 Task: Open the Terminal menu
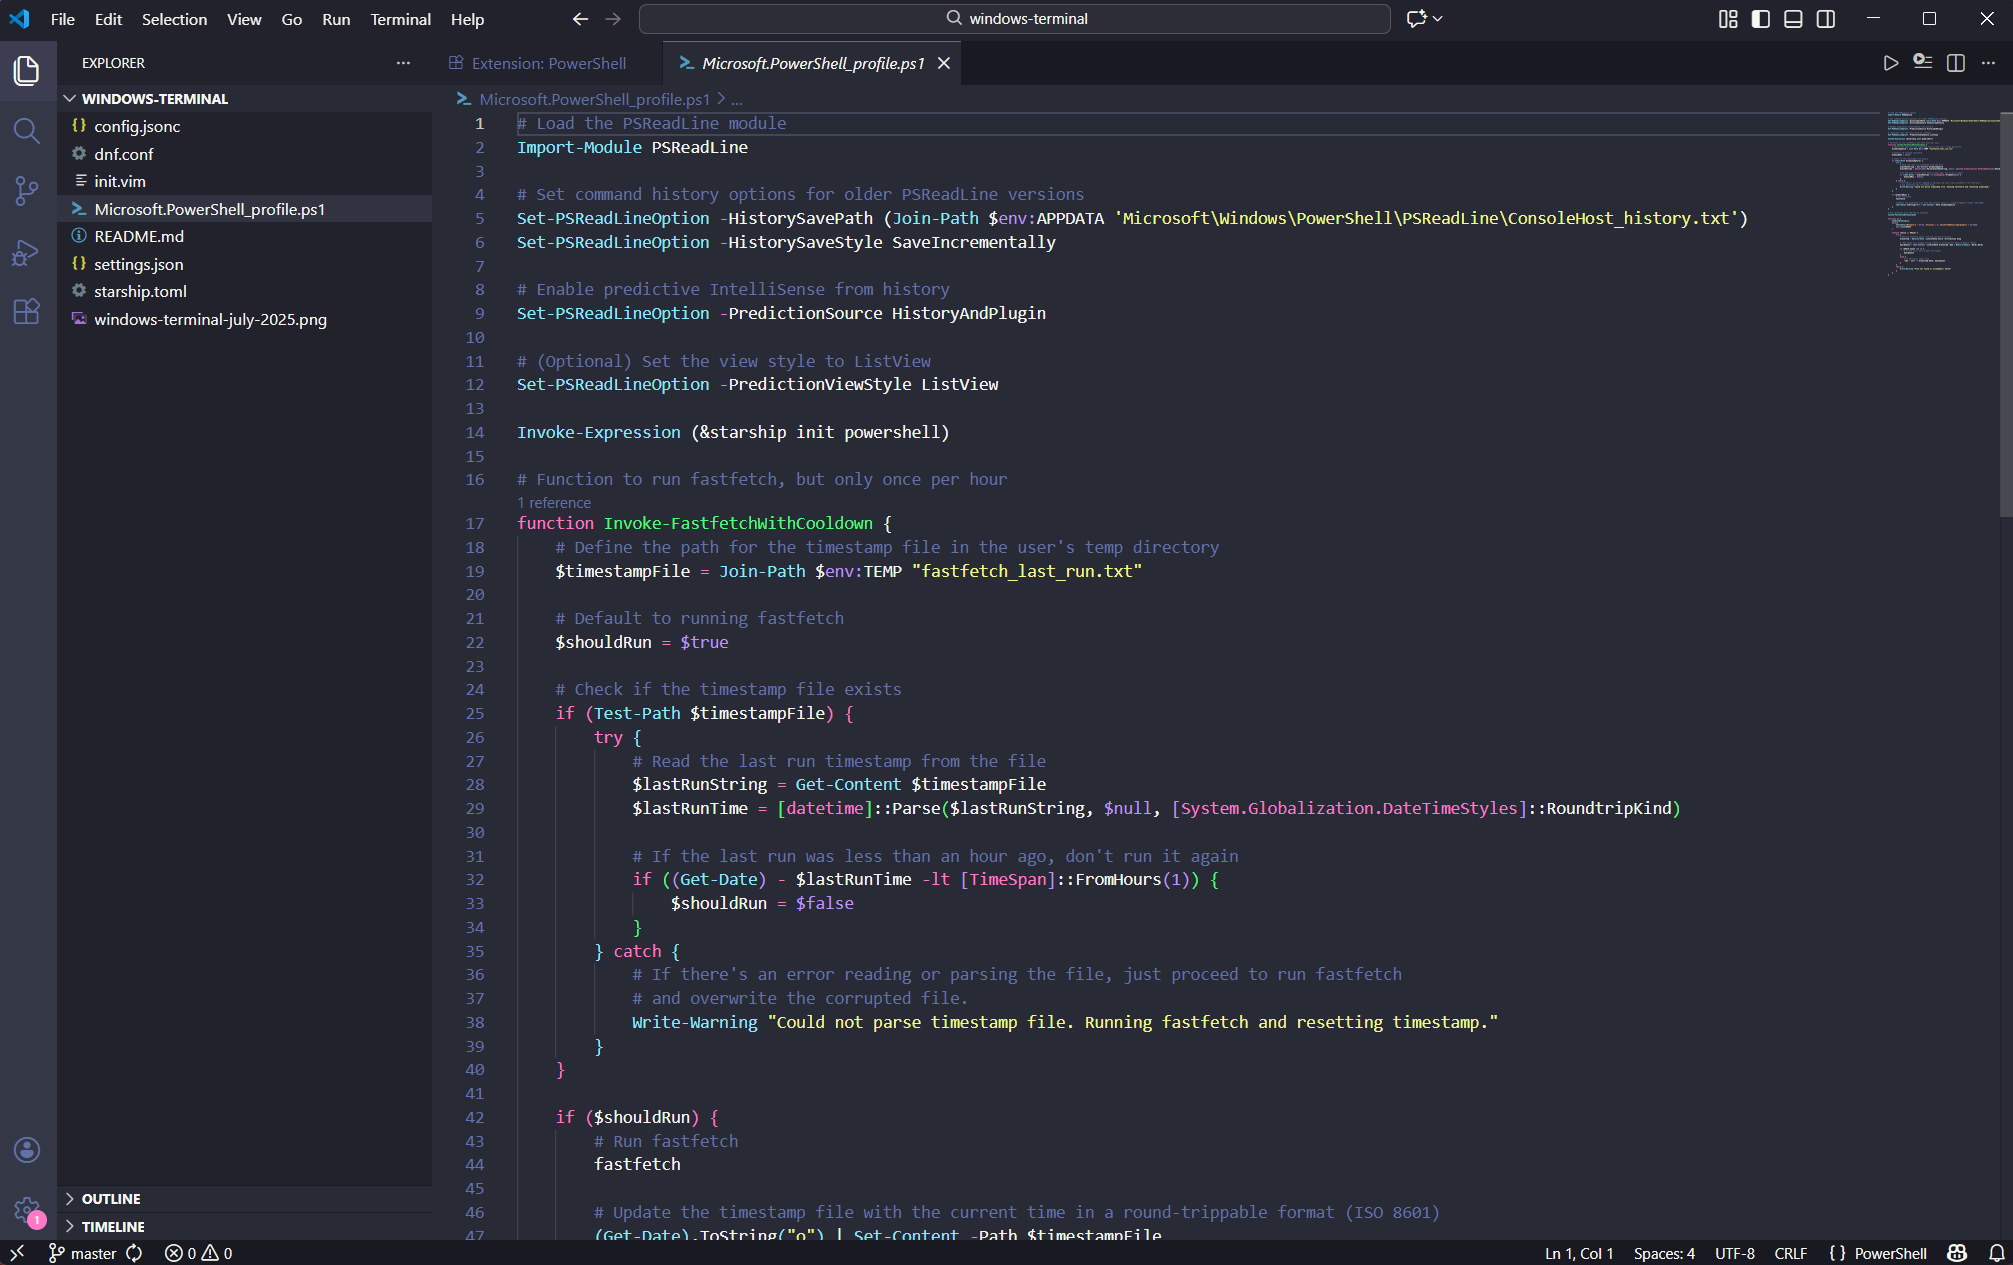[x=400, y=19]
